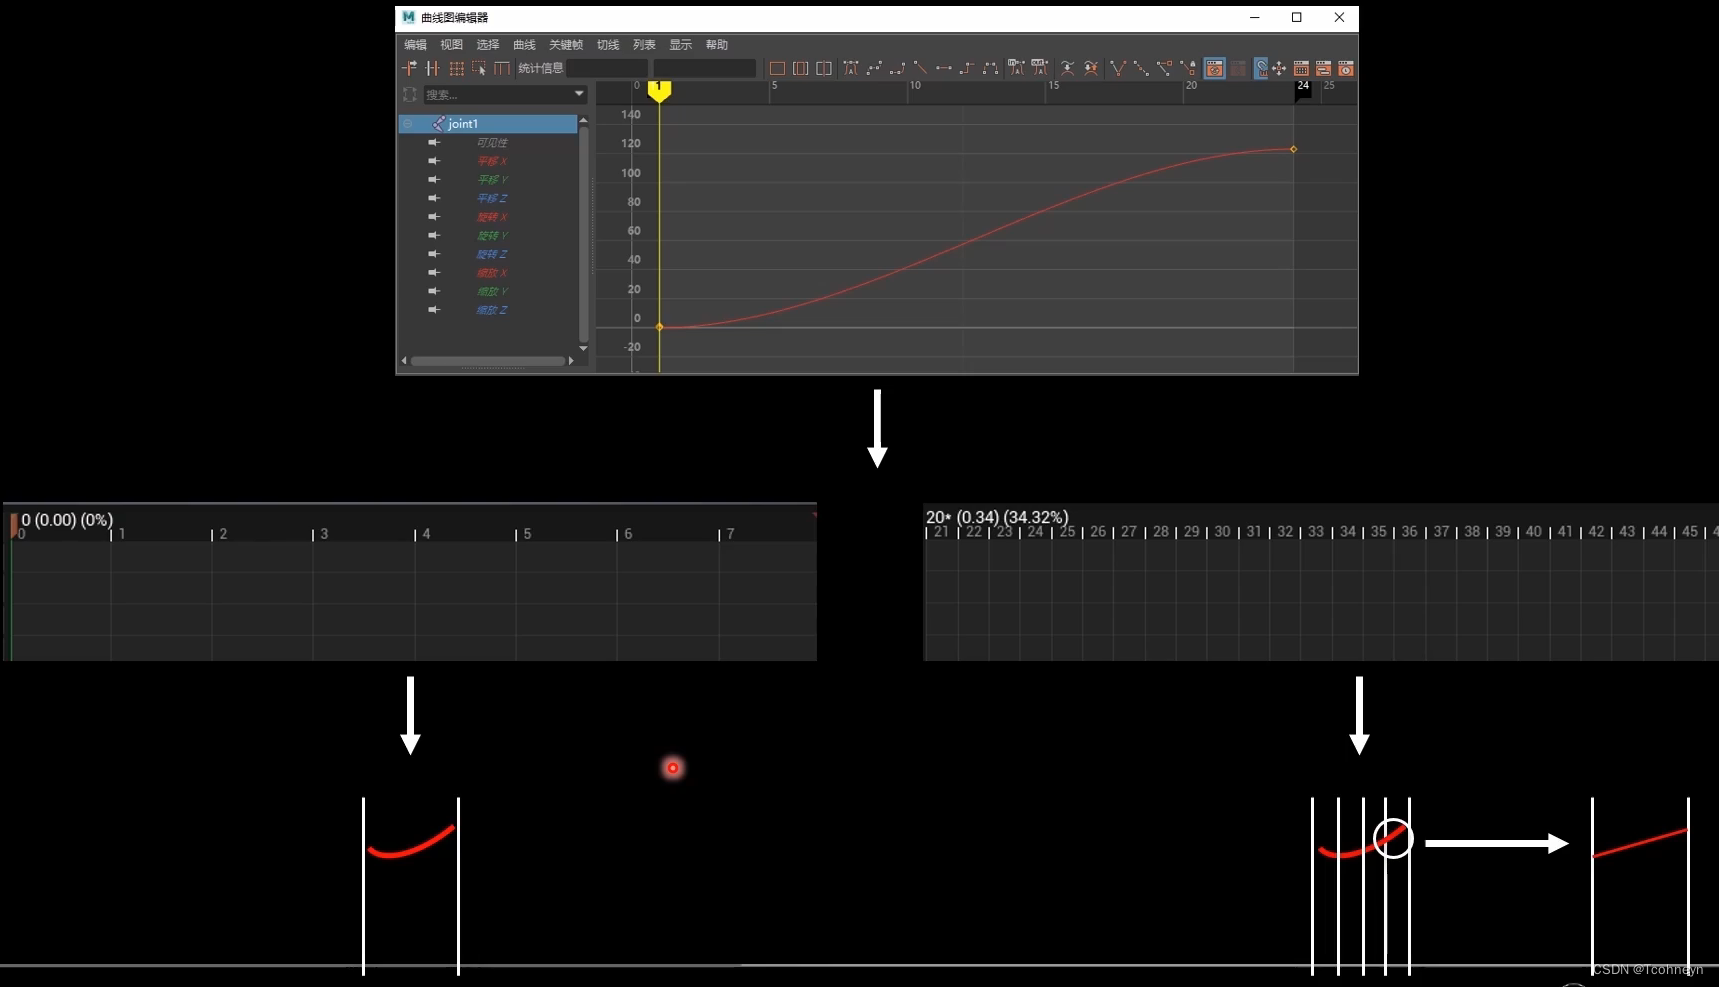Screen dimensions: 1719x987
Task: Set Plateau tangents icon
Action: pos(990,68)
